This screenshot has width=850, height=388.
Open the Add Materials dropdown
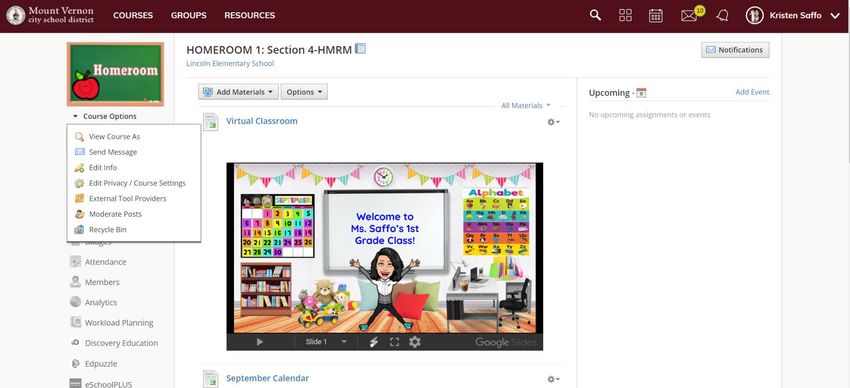[239, 92]
